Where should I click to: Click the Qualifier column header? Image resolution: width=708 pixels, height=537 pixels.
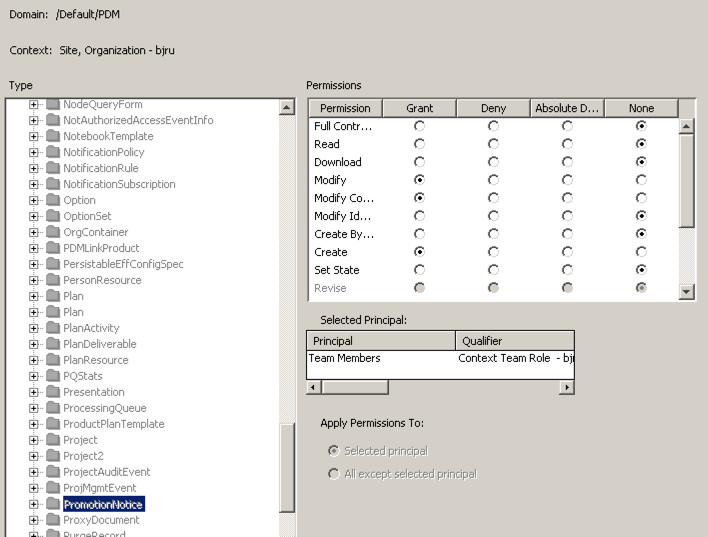pos(515,341)
